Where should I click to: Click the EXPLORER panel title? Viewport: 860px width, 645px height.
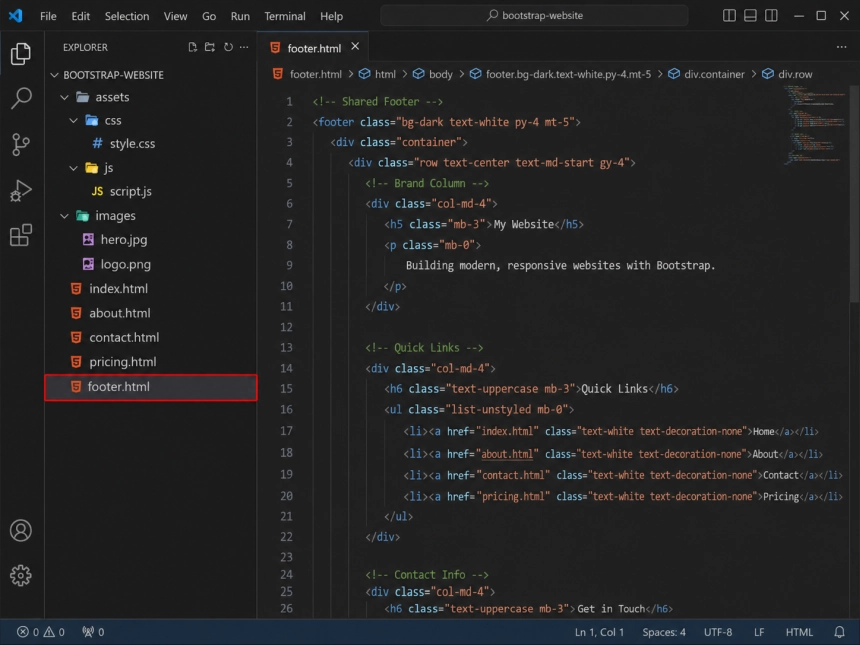[x=85, y=47]
